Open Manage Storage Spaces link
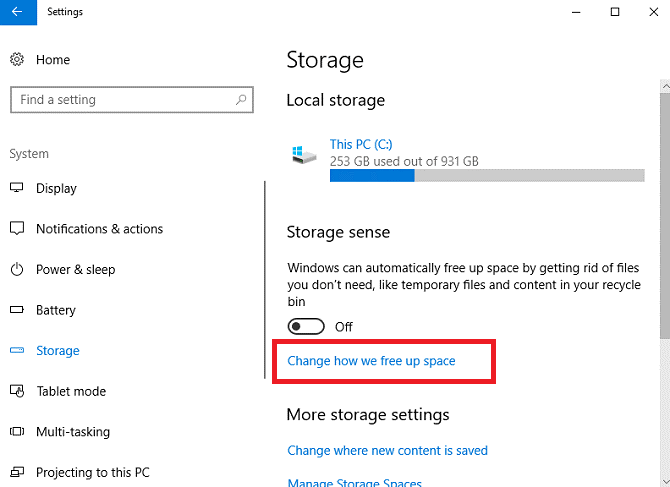This screenshot has height=487, width=670. 355,482
